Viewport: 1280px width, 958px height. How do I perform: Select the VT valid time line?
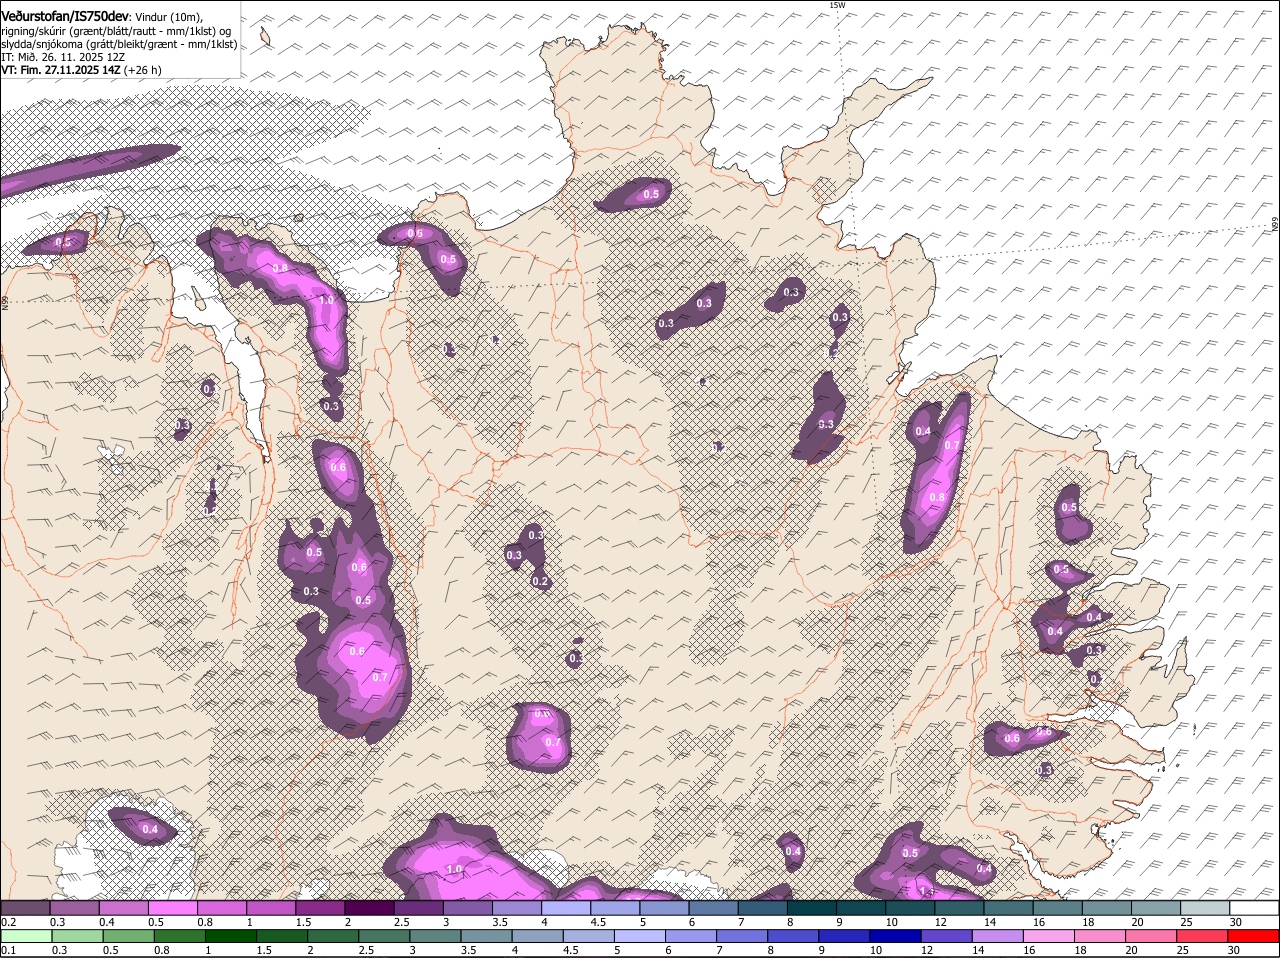[81, 70]
